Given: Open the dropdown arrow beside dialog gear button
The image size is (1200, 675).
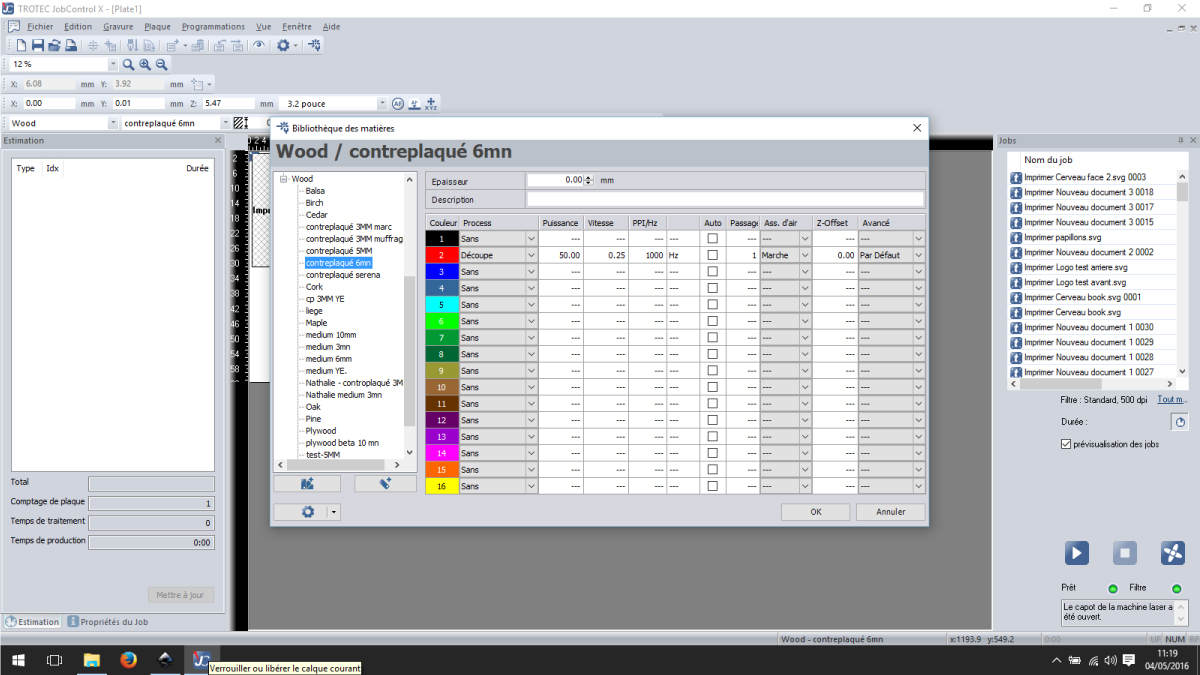Looking at the screenshot, I should click(334, 511).
